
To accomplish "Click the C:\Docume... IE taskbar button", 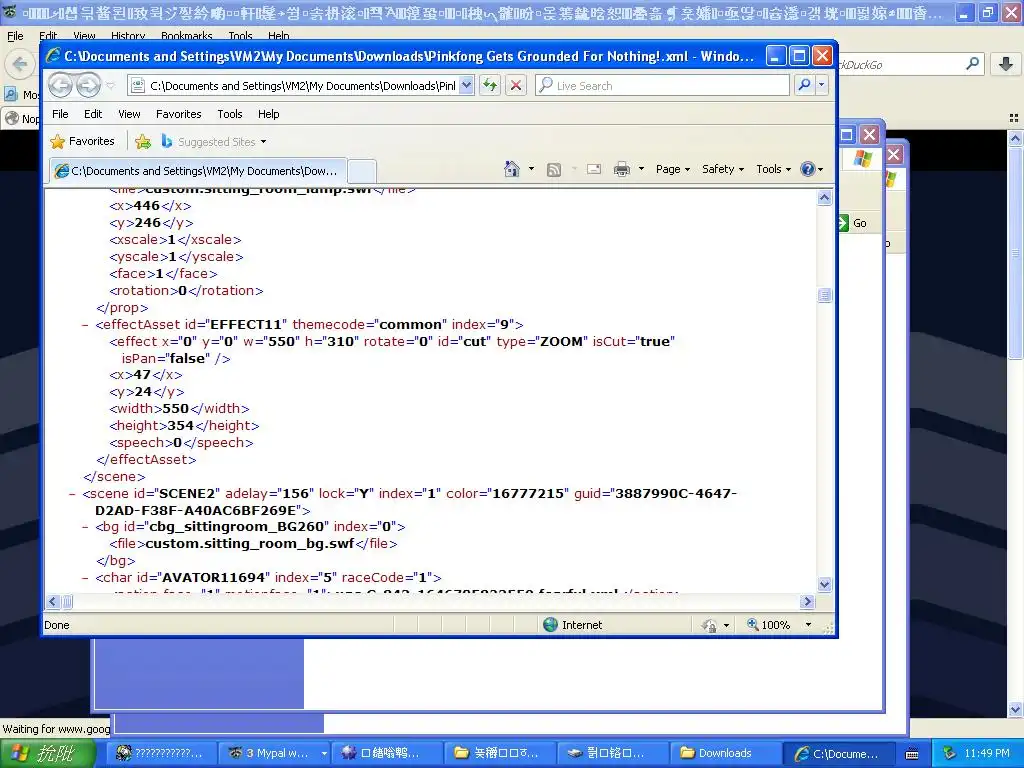I will click(x=837, y=753).
